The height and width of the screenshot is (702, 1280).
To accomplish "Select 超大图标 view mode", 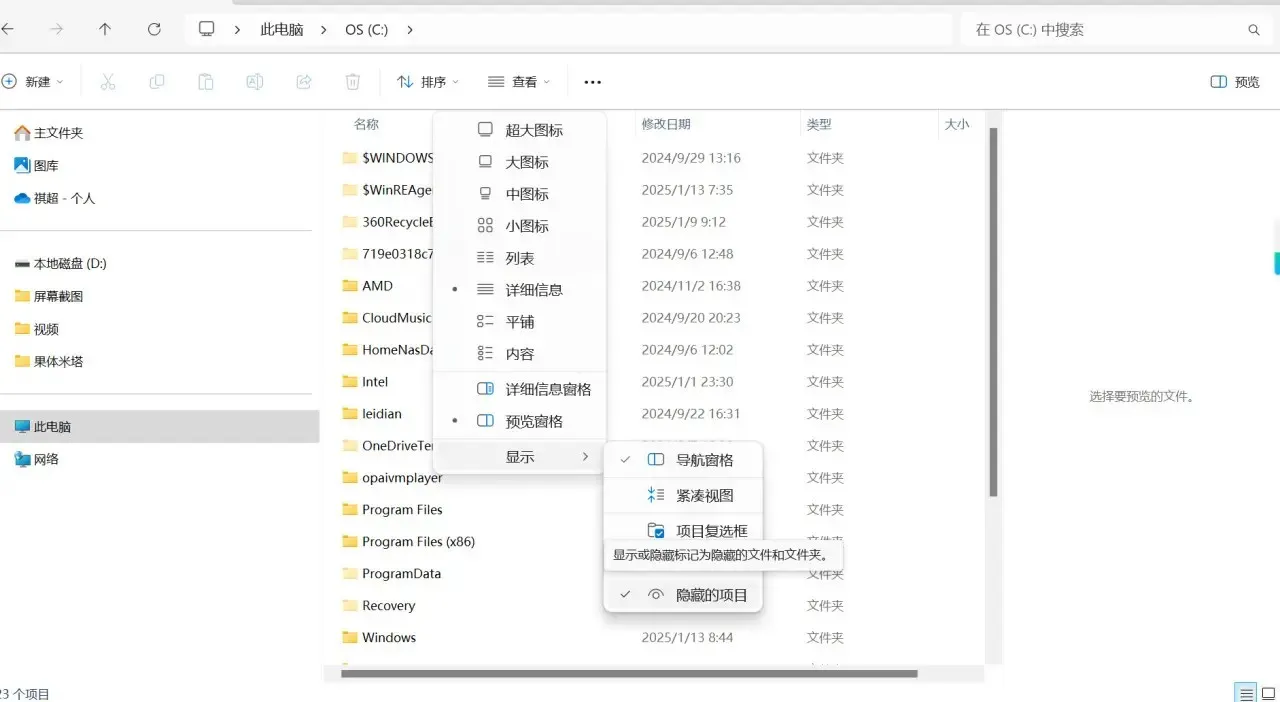I will click(520, 130).
